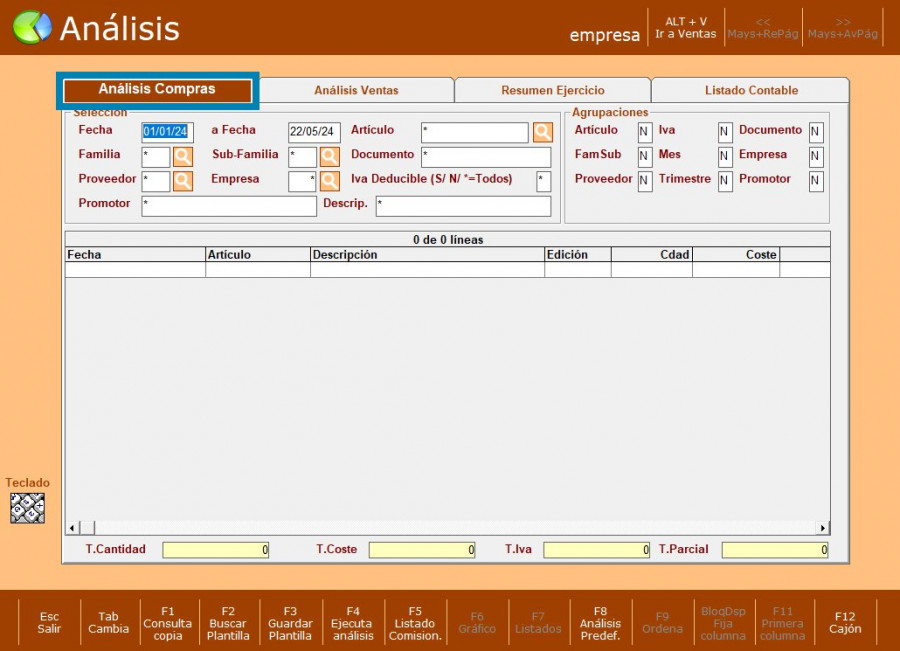The height and width of the screenshot is (651, 900).
Task: Open the on-screen Teclado keyboard icon
Action: [x=27, y=508]
